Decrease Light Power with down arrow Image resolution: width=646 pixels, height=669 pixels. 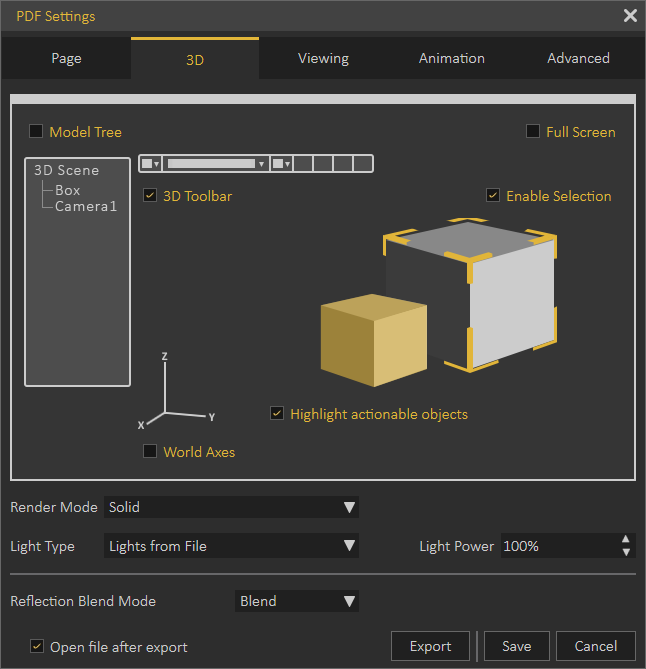626,552
